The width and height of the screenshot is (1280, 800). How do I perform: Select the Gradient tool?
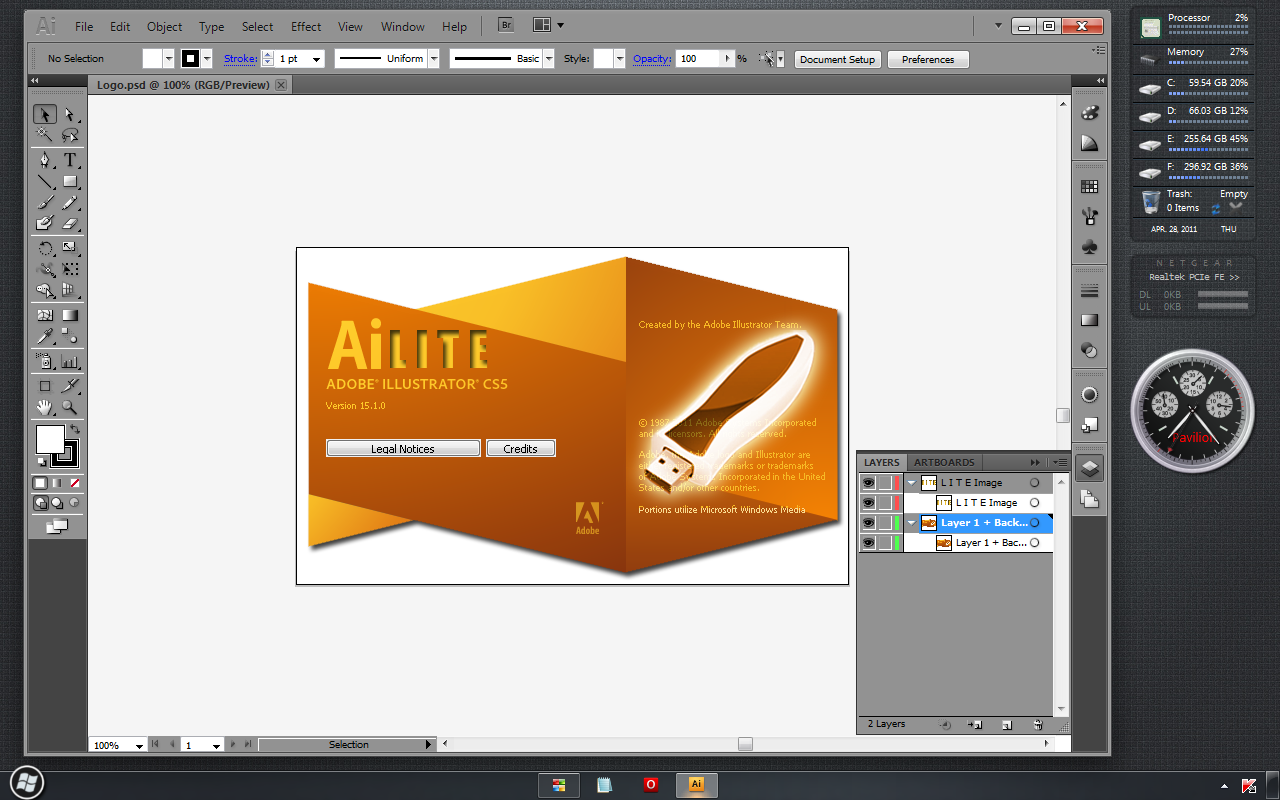[x=70, y=315]
